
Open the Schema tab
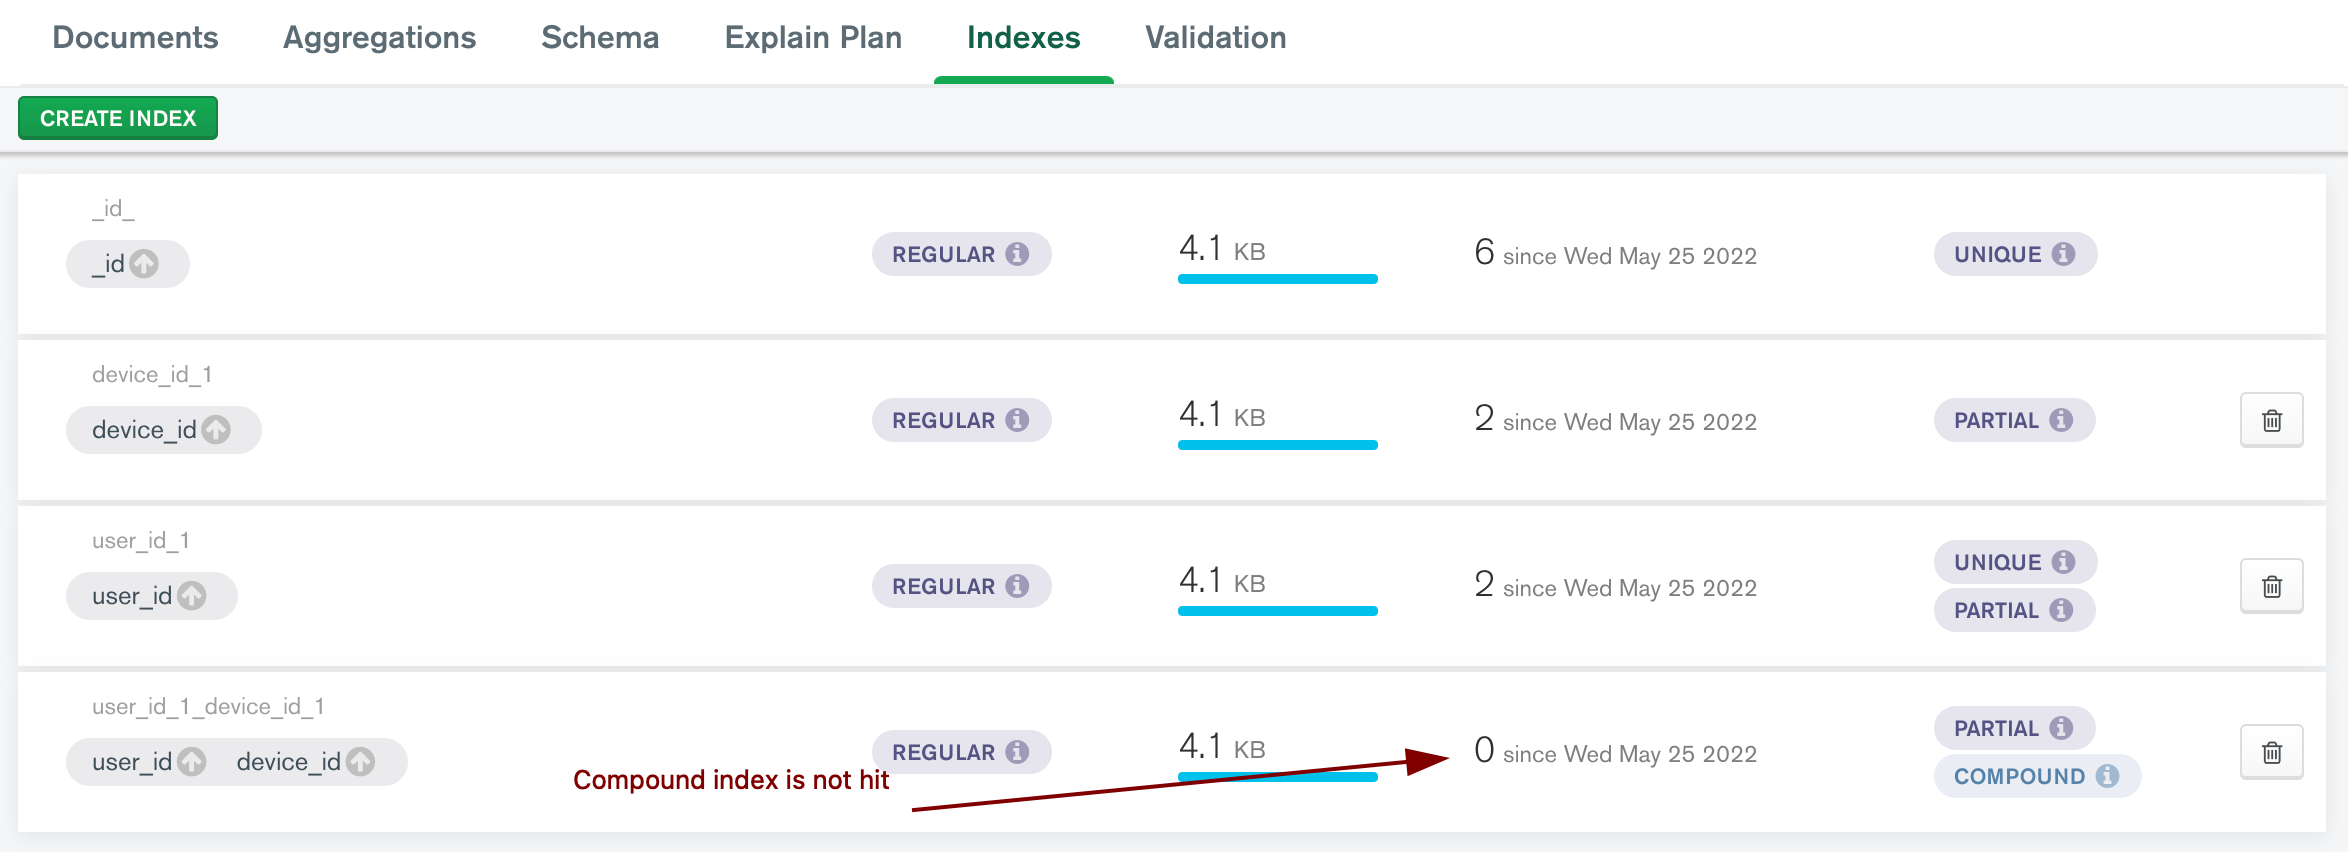click(600, 38)
